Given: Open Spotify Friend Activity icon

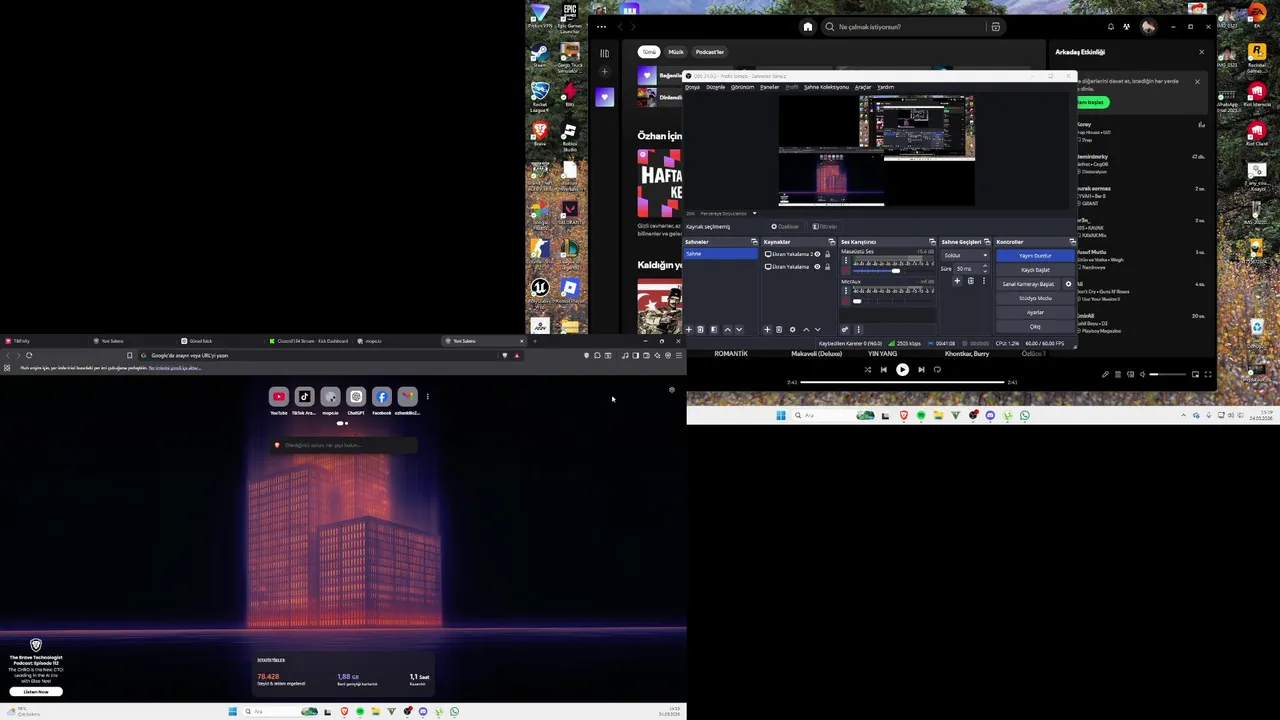Looking at the screenshot, I should pos(1127,27).
